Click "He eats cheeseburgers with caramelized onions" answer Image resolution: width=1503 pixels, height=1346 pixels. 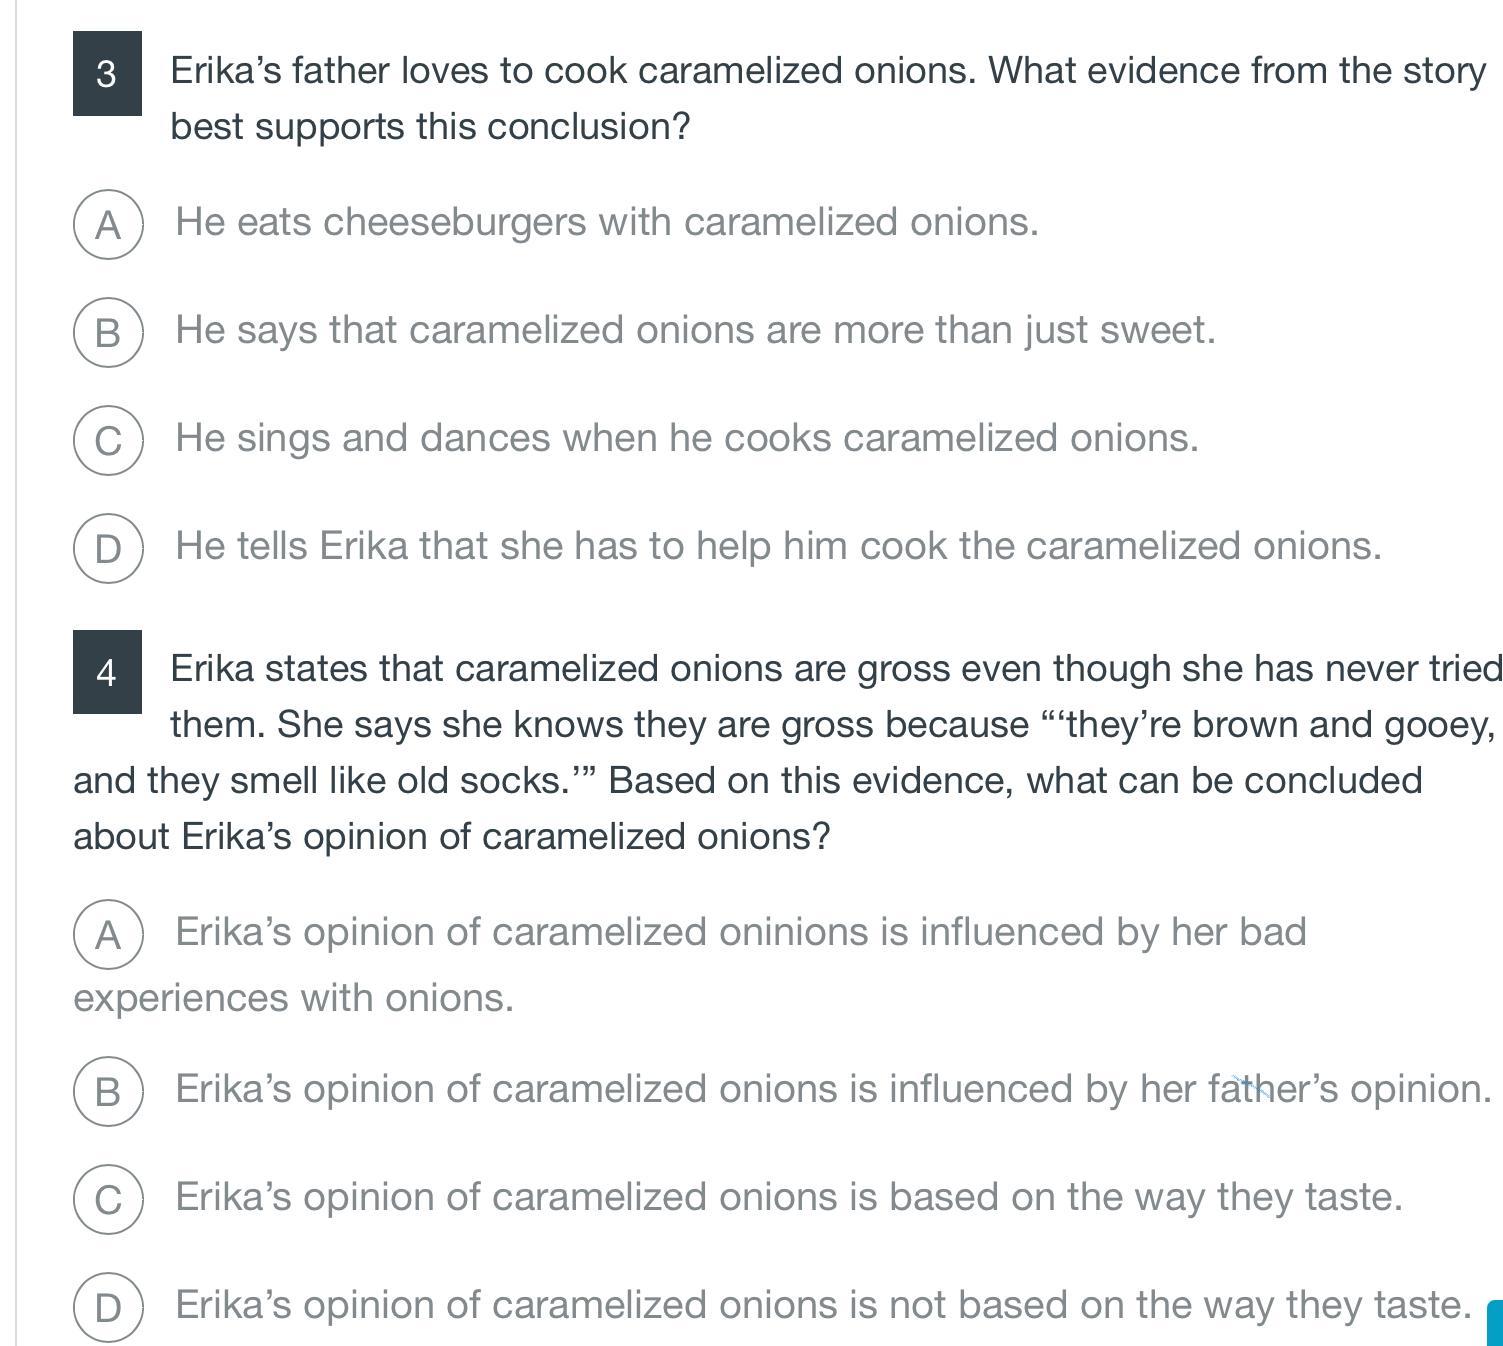(x=607, y=222)
